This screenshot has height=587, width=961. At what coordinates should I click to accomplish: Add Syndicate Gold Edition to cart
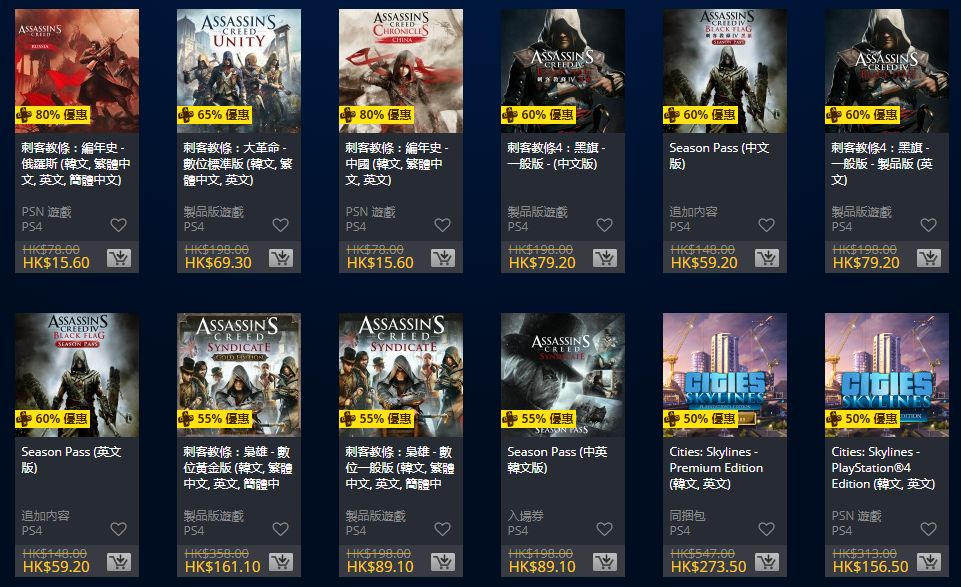tap(281, 562)
